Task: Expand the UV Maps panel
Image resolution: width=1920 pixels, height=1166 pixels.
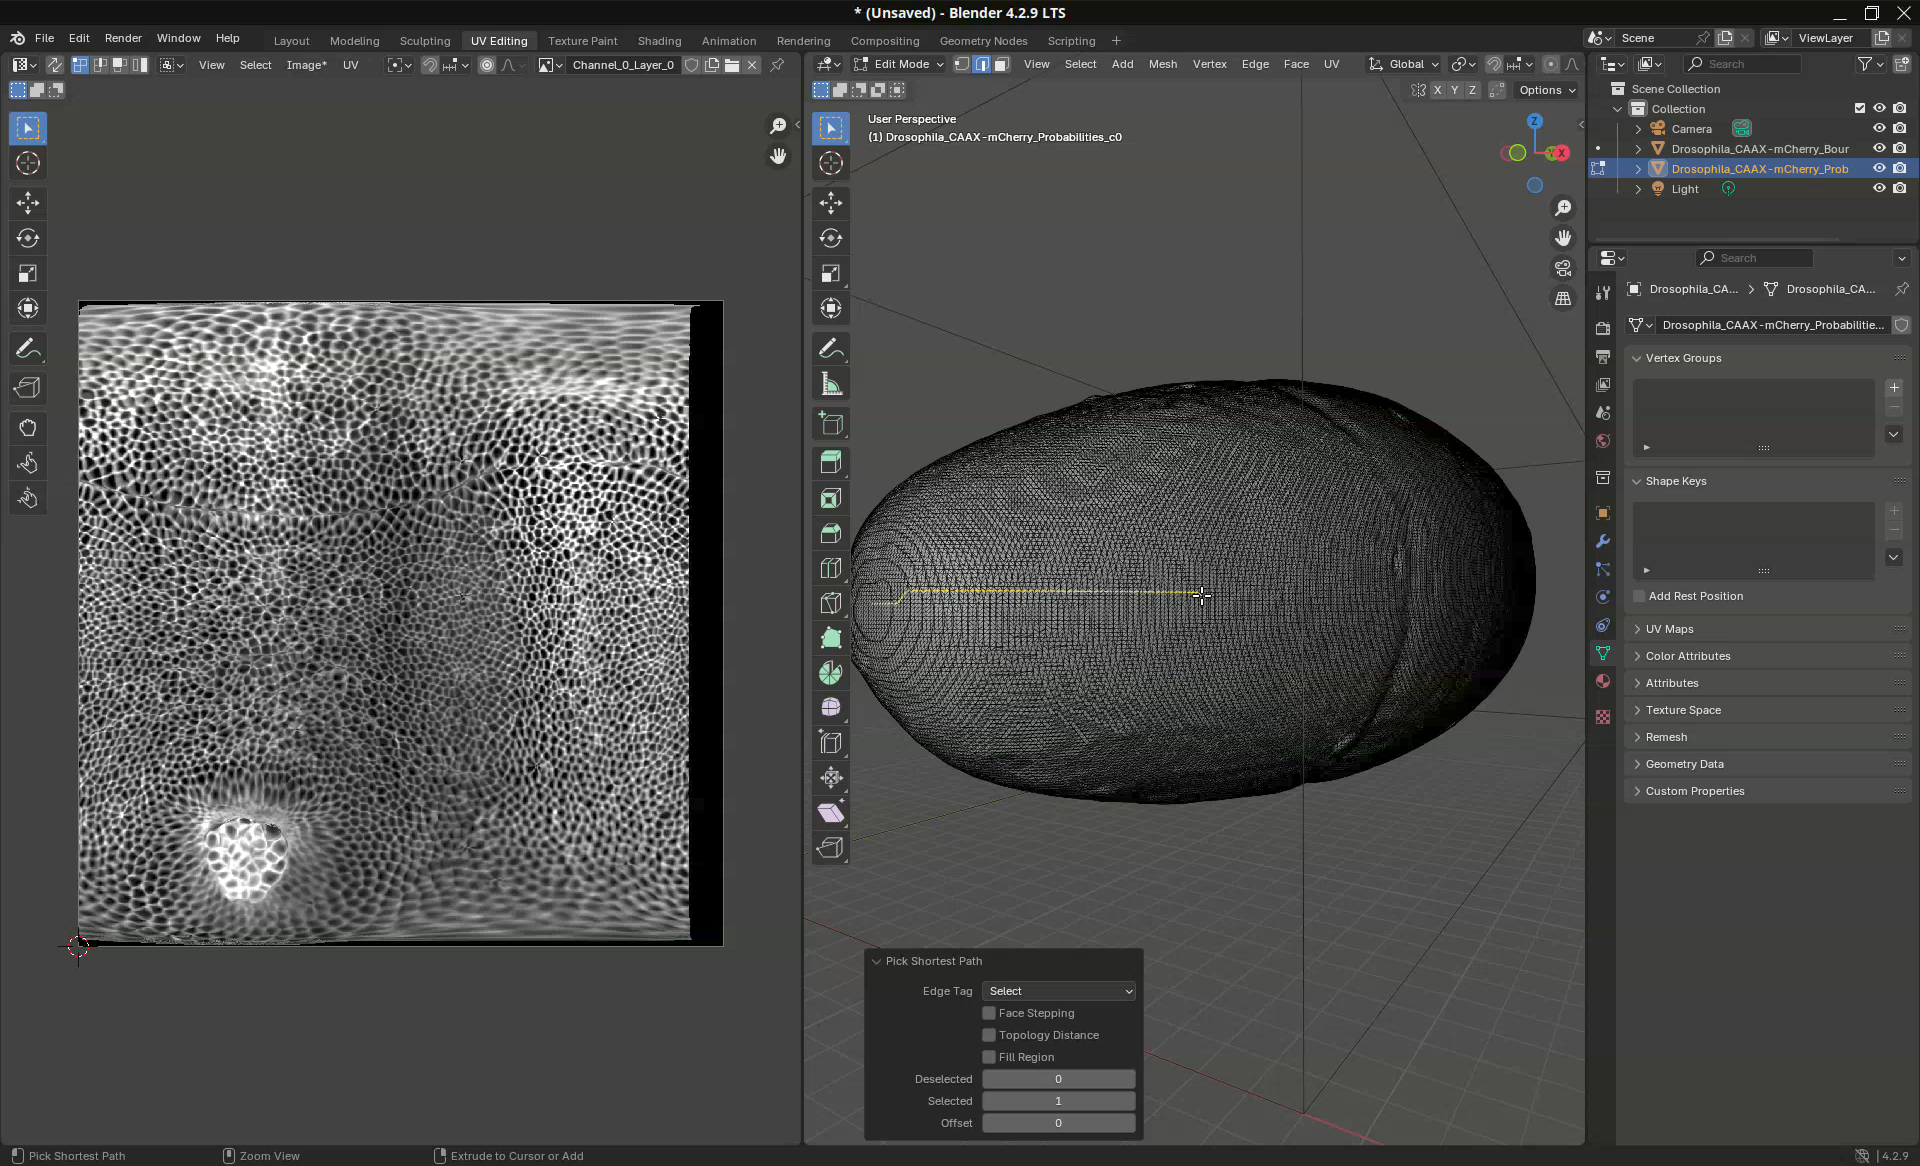Action: [x=1669, y=629]
